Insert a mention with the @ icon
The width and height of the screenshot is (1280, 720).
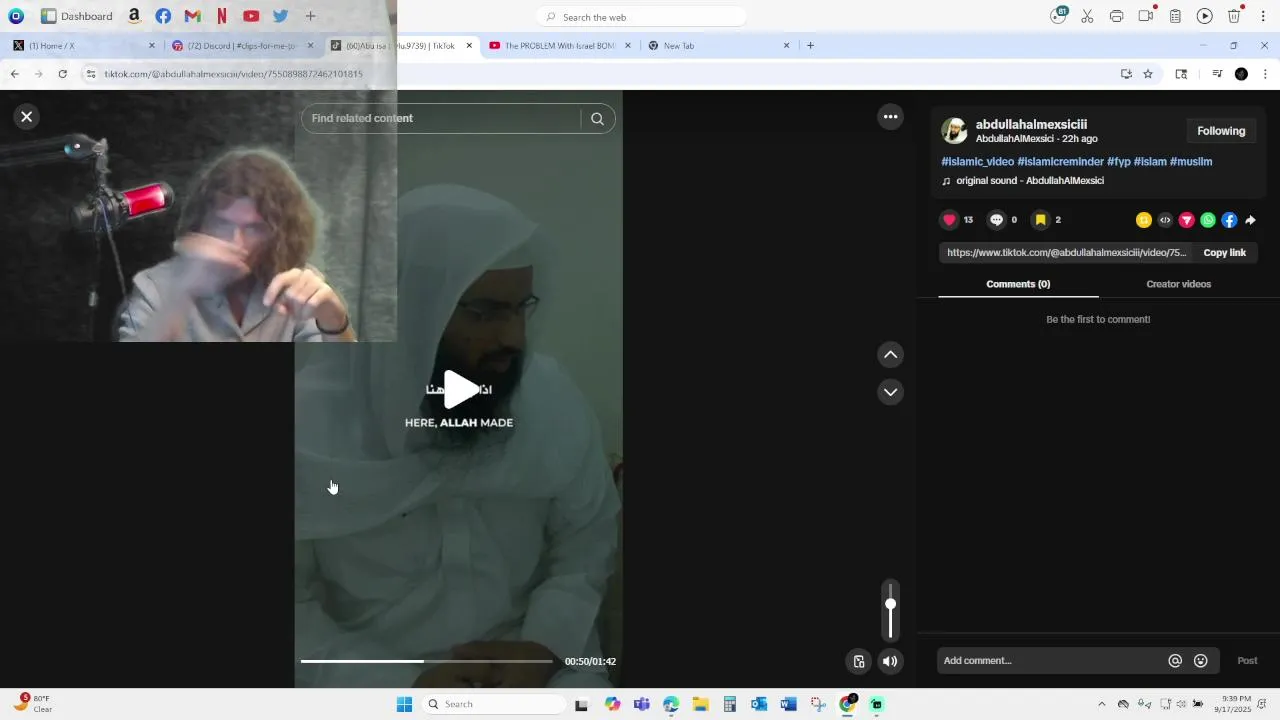[1175, 661]
